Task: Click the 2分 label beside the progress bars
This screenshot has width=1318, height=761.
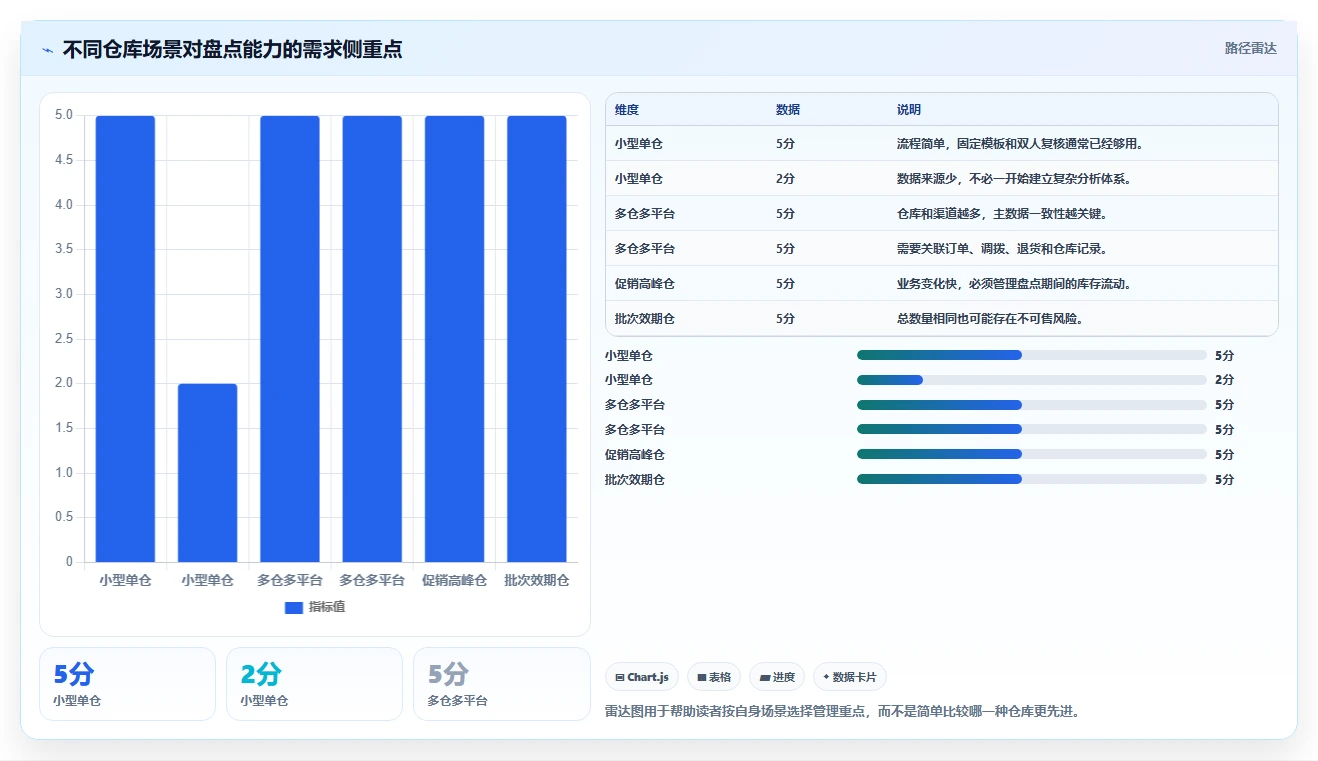Action: [x=1224, y=380]
